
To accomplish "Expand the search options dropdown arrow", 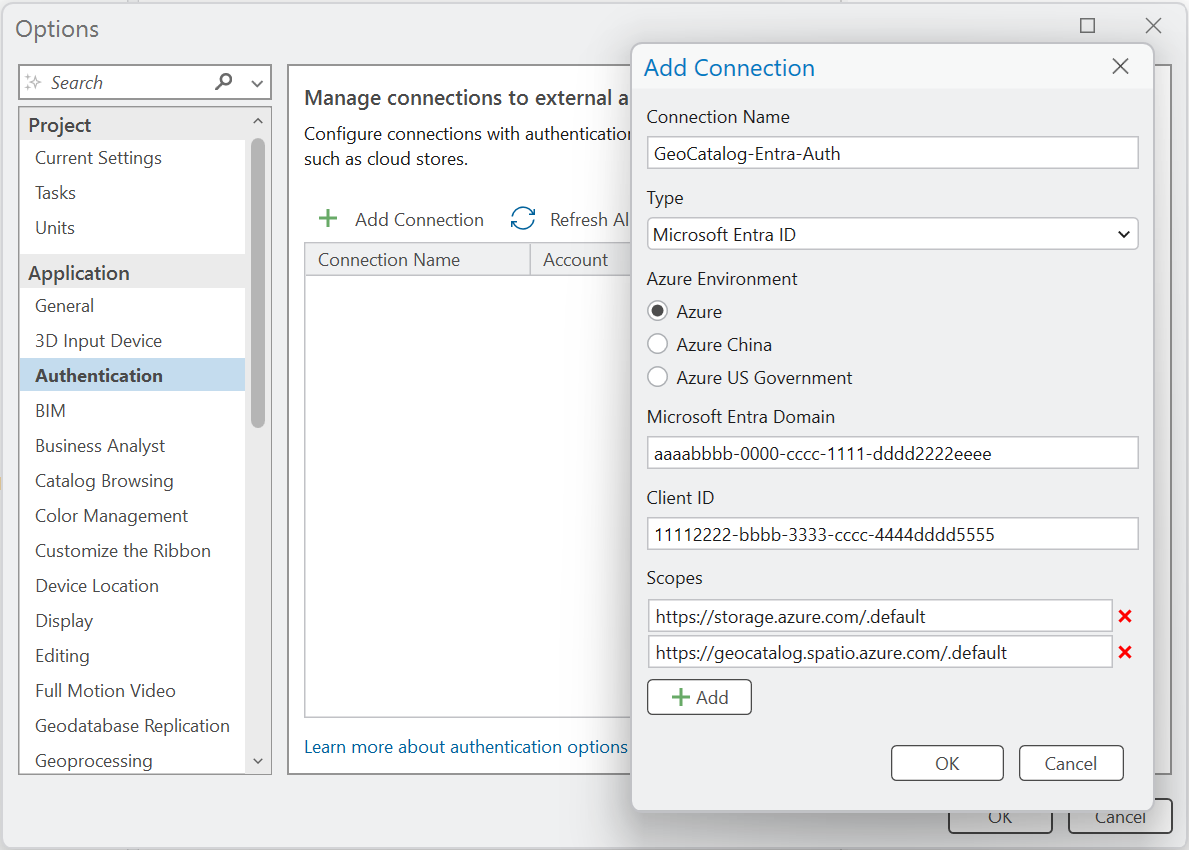I will click(x=257, y=83).
